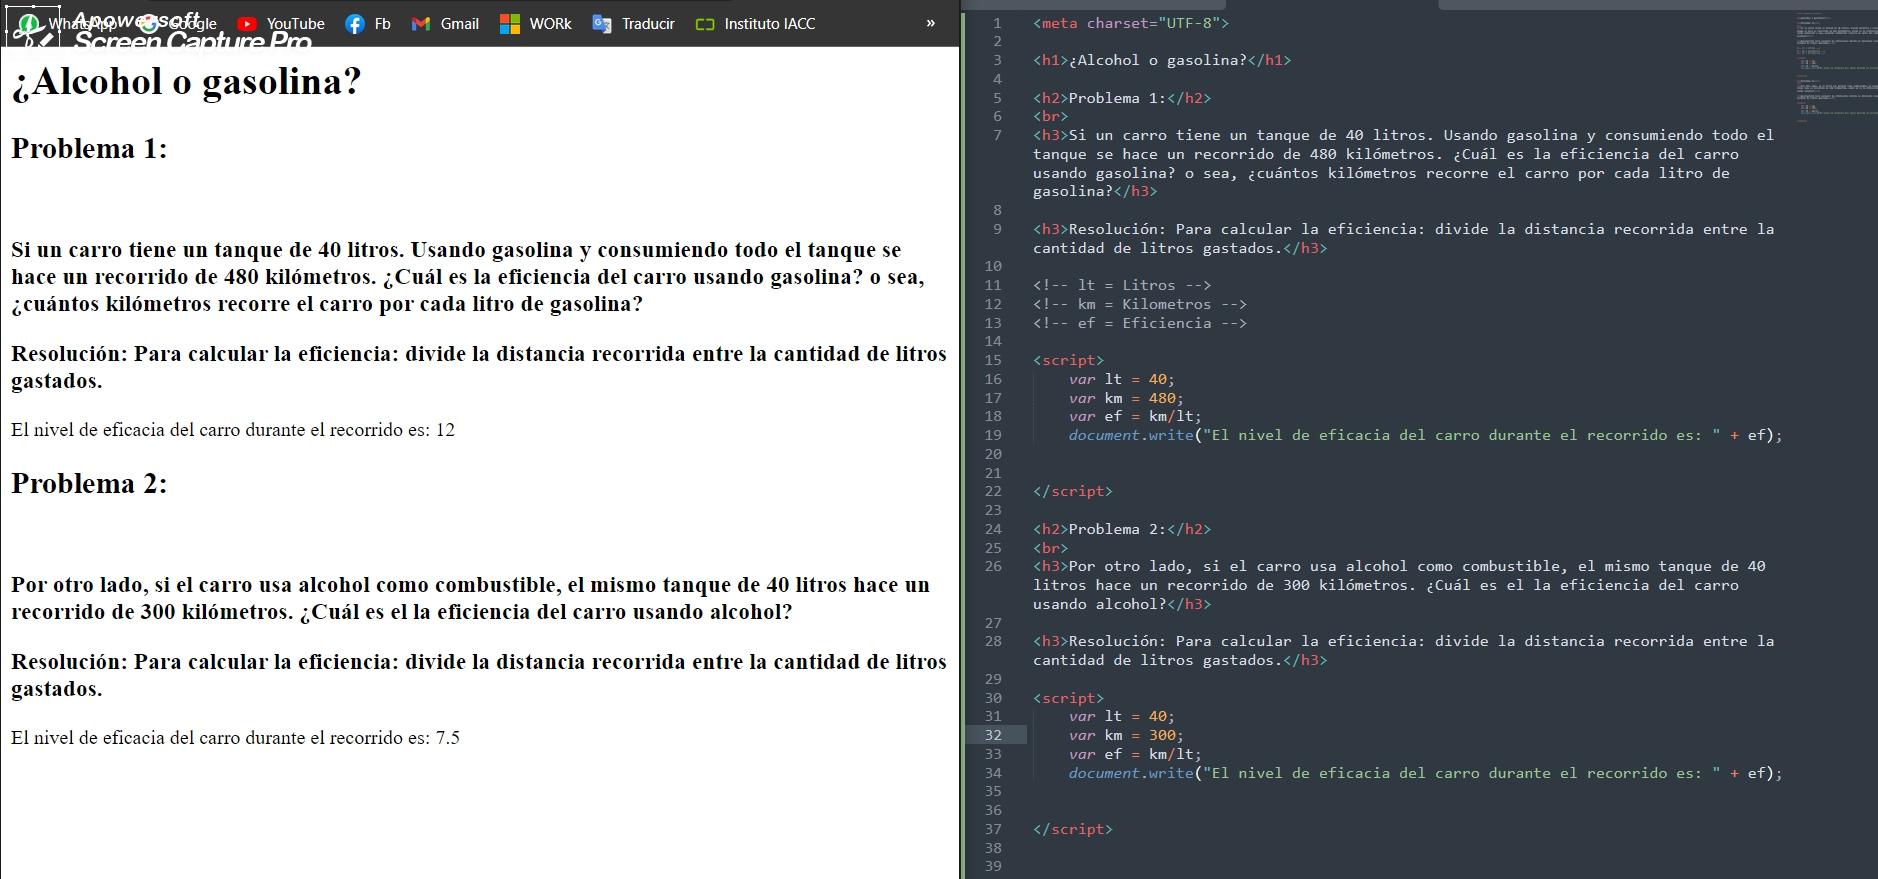1878x879 pixels.
Task: Click line number 19 in the gutter
Action: [993, 435]
